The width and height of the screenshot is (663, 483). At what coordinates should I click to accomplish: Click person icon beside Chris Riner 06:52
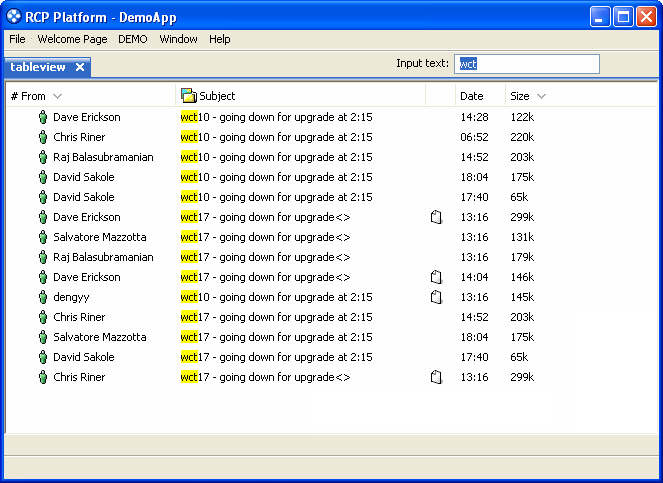[43, 137]
